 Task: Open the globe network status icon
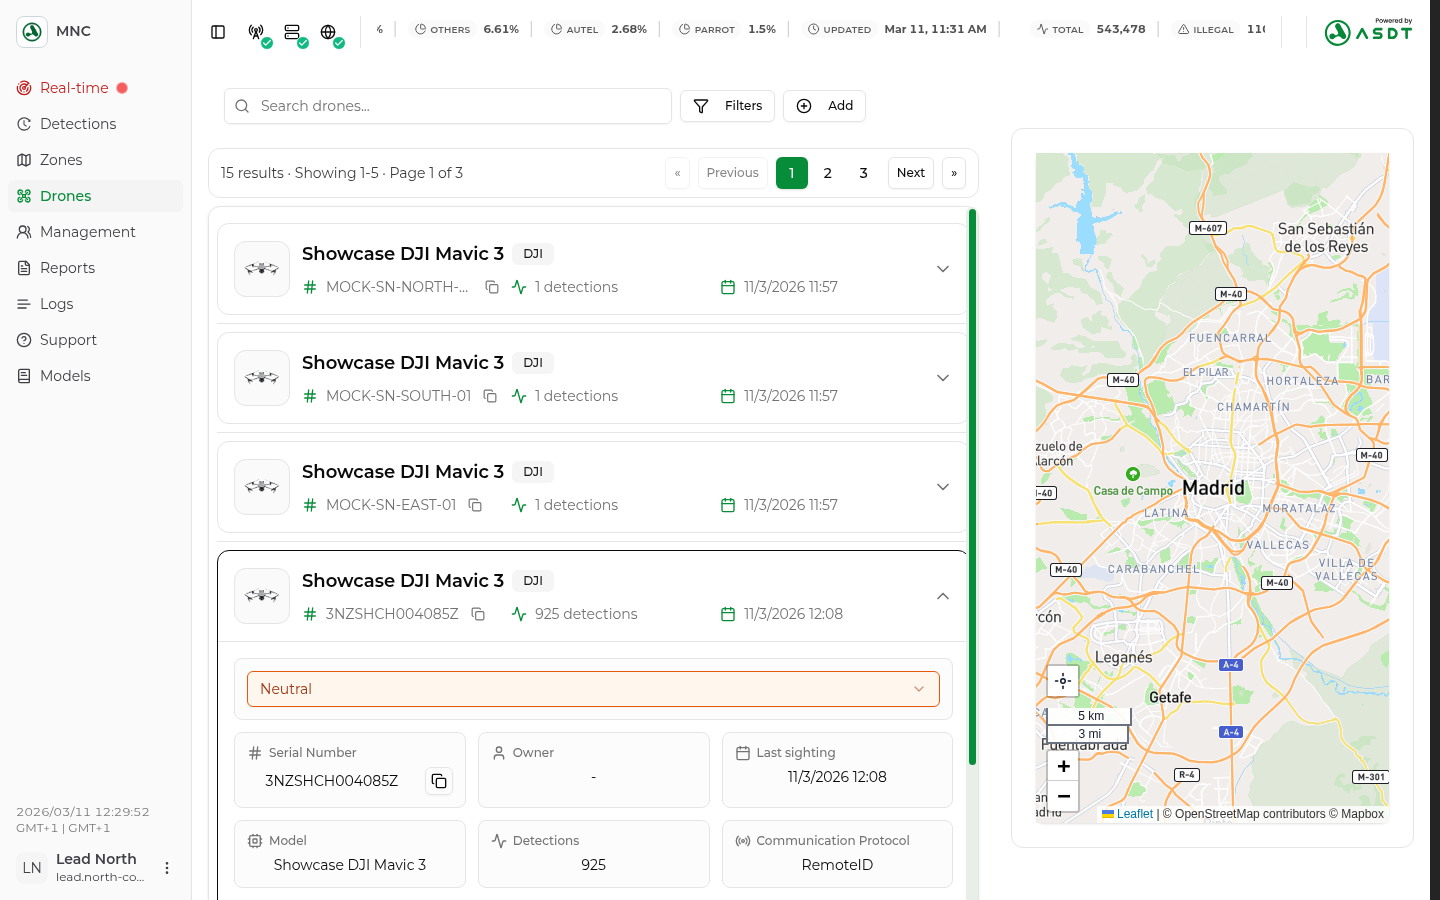(329, 32)
